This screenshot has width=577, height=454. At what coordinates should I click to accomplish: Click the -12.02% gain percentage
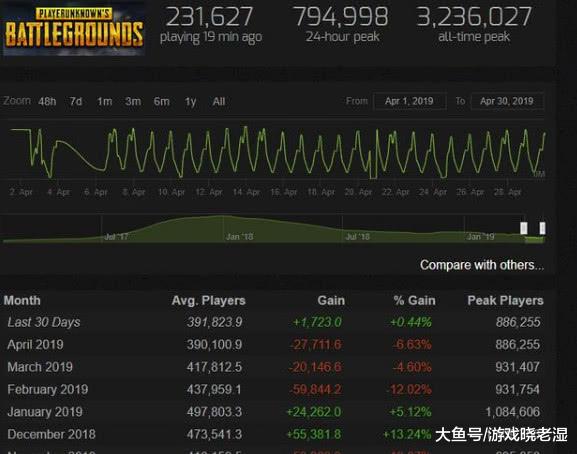click(x=410, y=390)
